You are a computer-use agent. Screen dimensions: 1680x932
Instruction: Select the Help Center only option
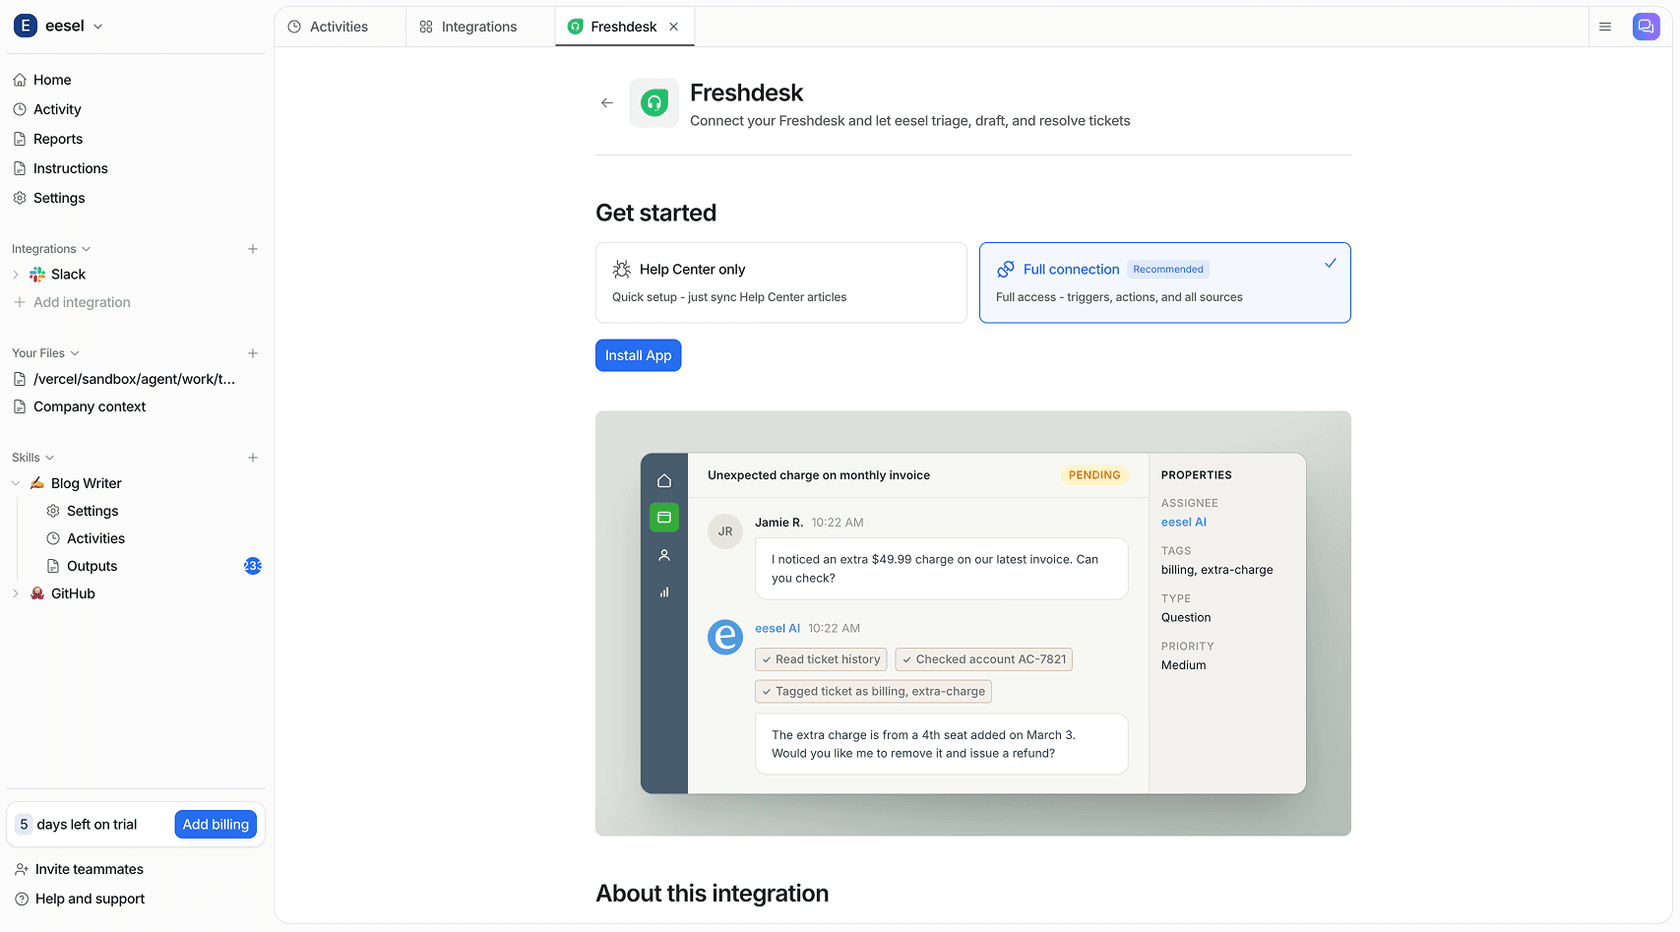point(781,282)
